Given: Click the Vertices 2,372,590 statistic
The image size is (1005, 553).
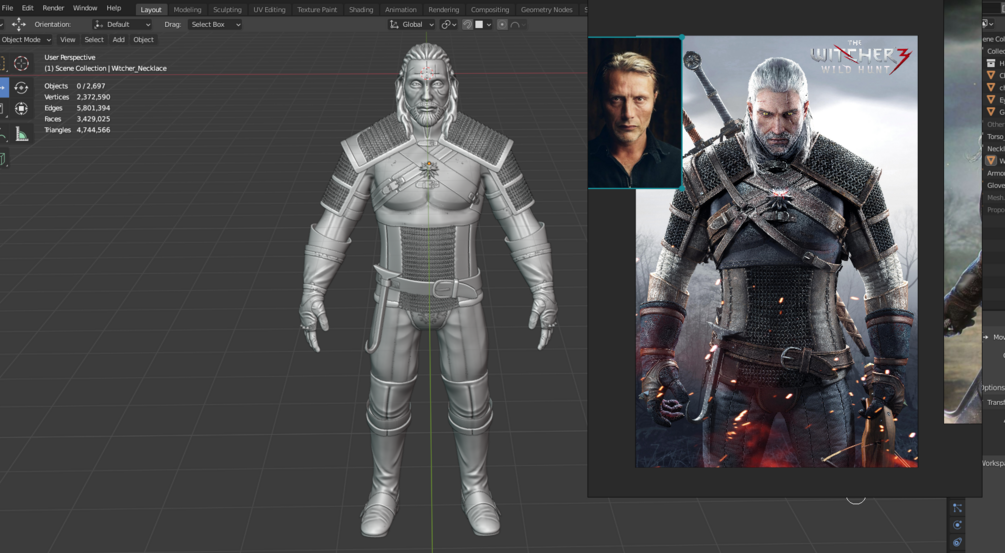Looking at the screenshot, I should click(77, 97).
